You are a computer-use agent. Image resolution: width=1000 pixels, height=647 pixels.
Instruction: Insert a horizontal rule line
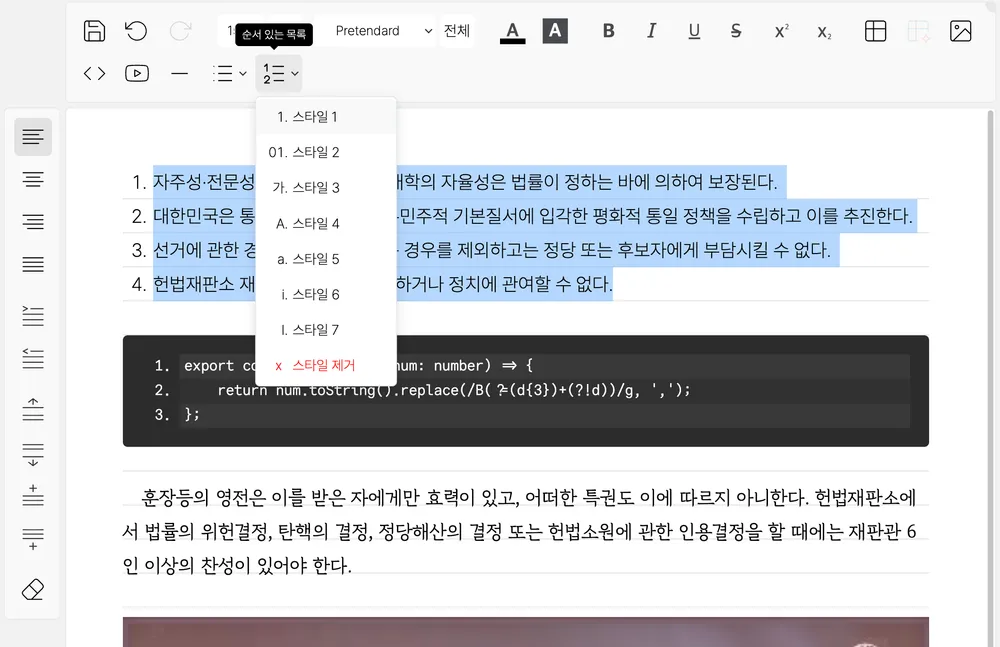coord(180,73)
